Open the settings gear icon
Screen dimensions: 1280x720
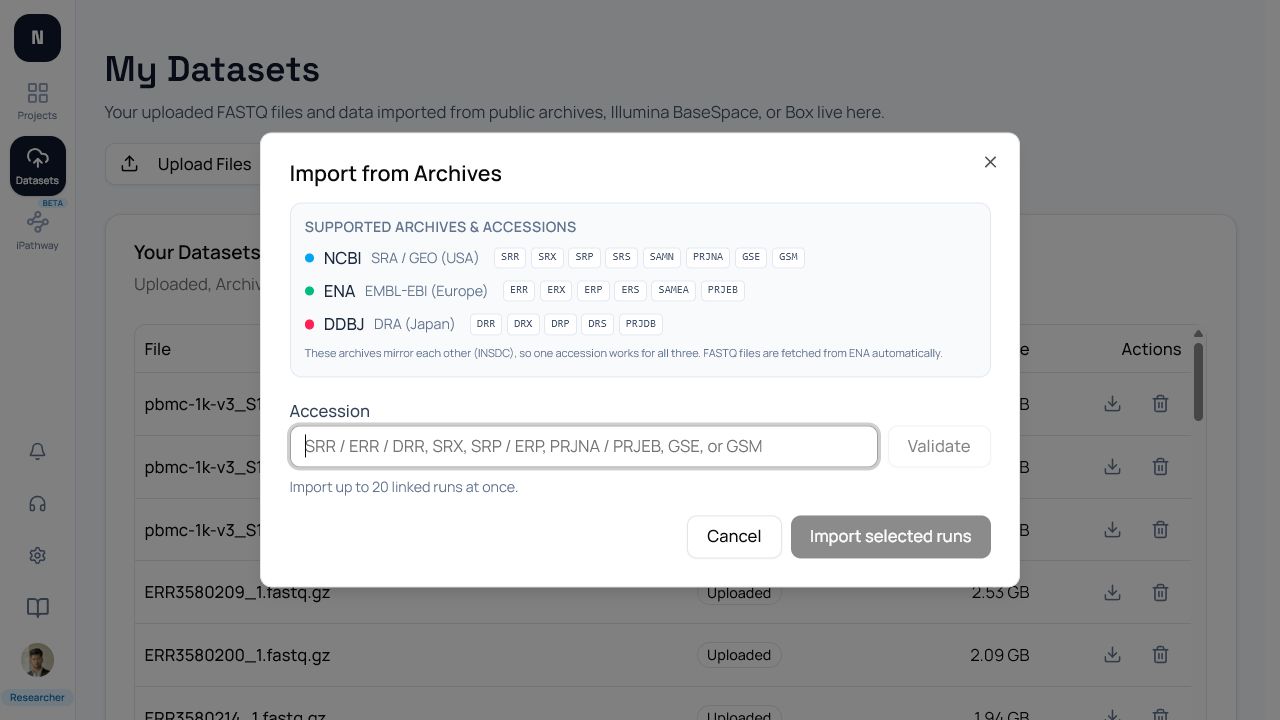(x=37, y=556)
